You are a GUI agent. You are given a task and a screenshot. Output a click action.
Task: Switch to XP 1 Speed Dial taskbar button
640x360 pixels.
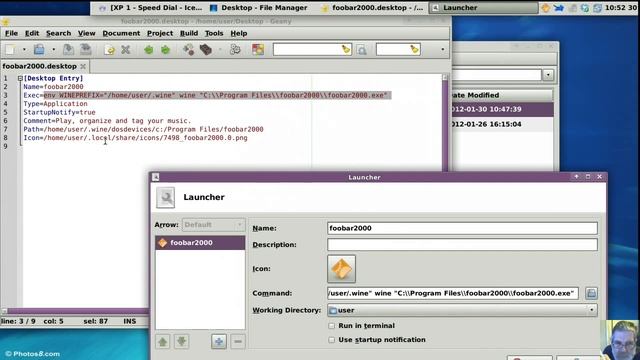[x=151, y=8]
